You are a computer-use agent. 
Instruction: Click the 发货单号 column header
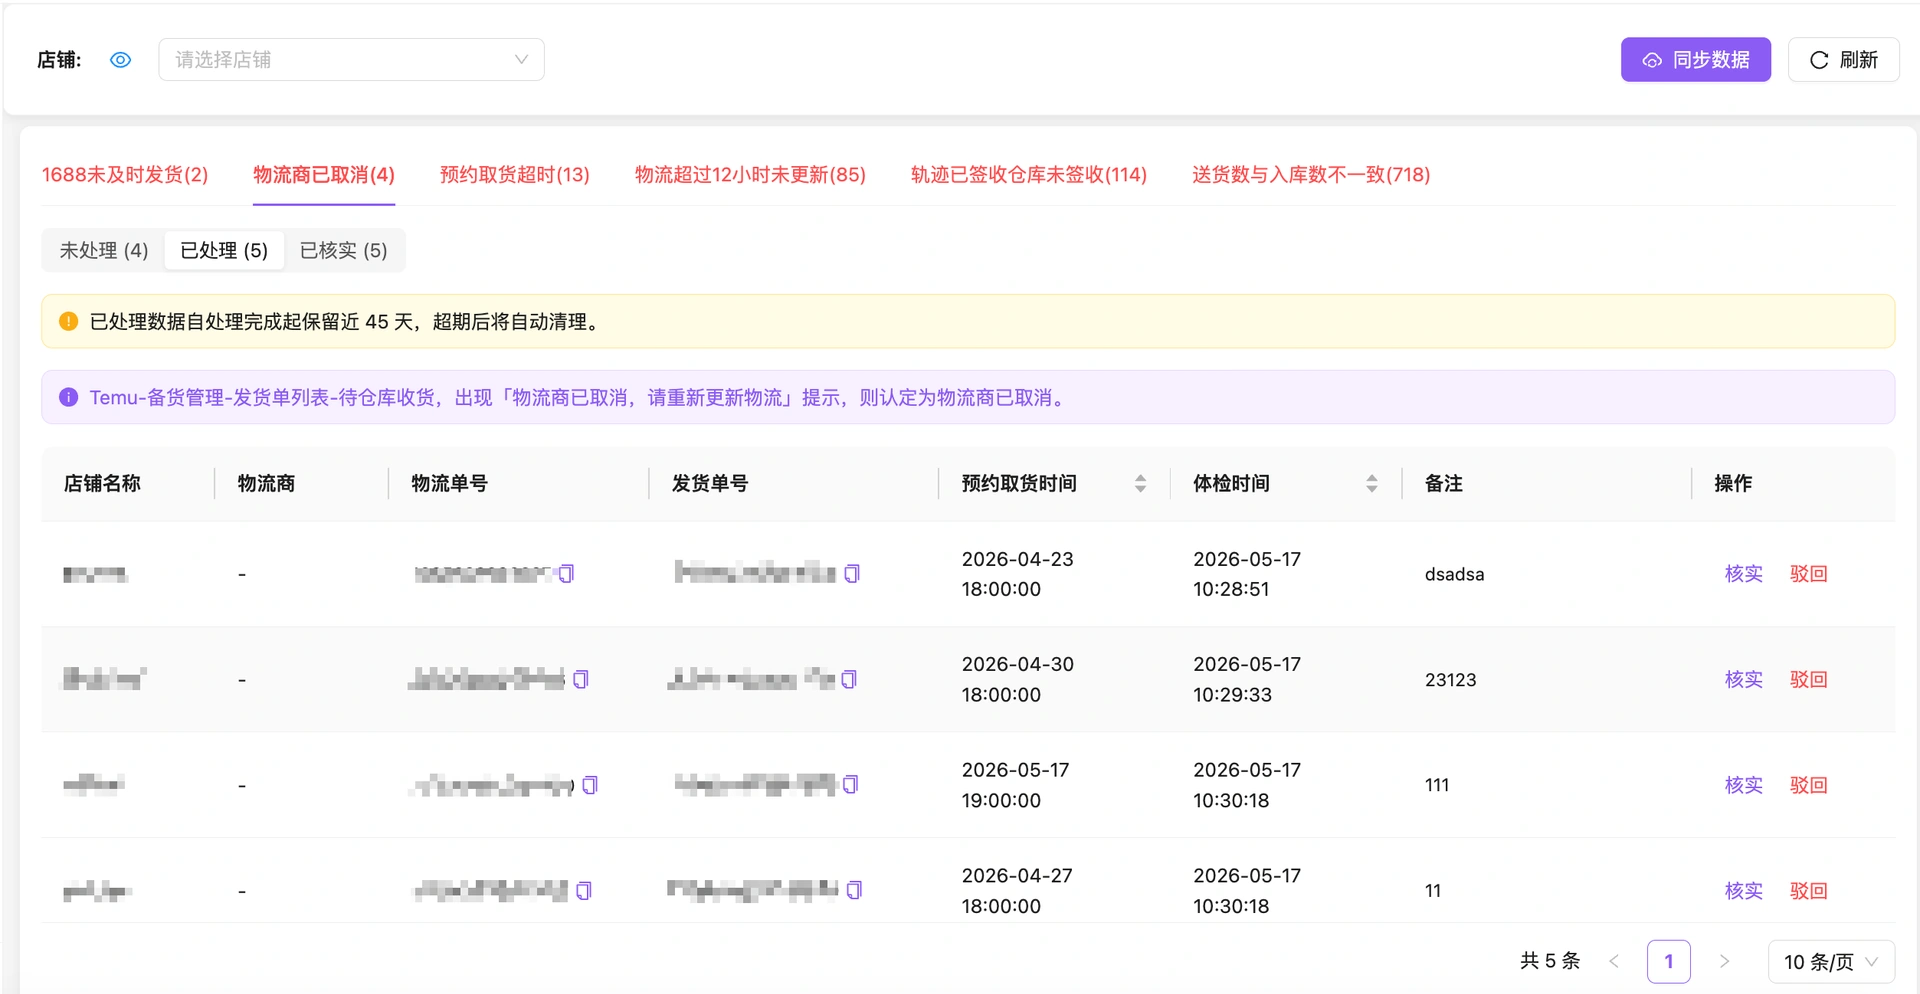click(709, 484)
